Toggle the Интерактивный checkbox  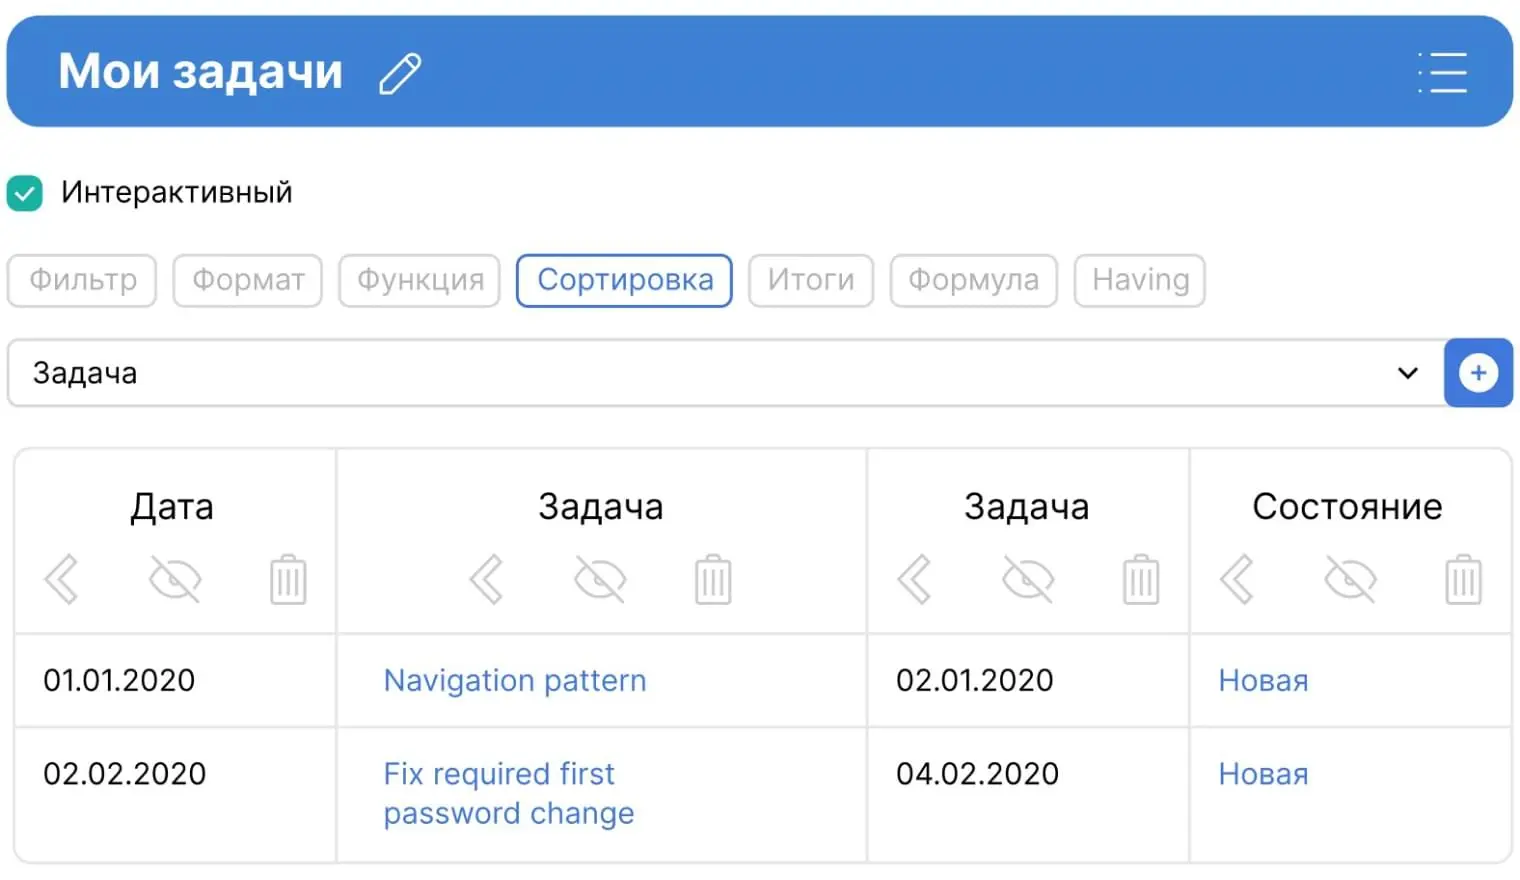[x=25, y=192]
